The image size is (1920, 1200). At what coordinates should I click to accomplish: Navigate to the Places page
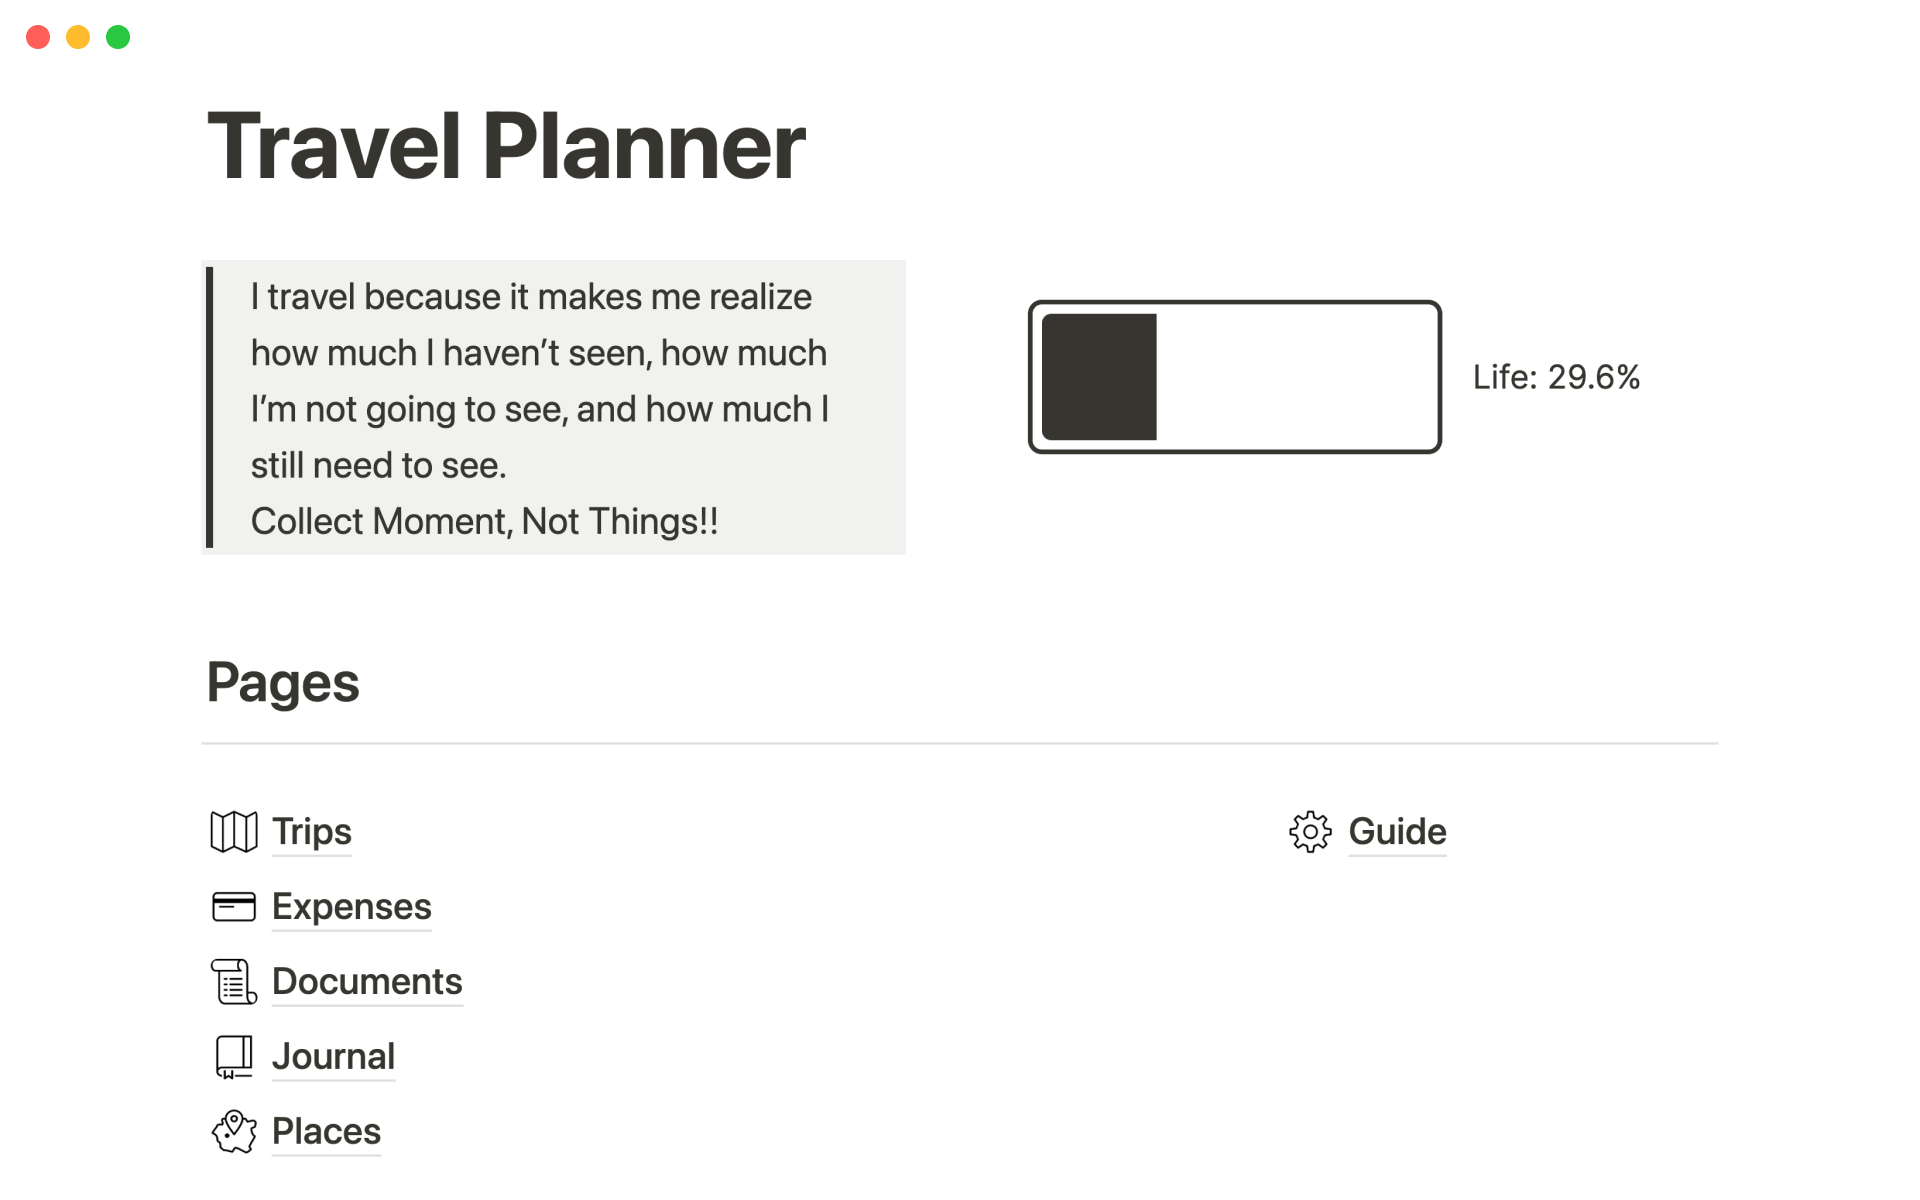click(326, 1132)
